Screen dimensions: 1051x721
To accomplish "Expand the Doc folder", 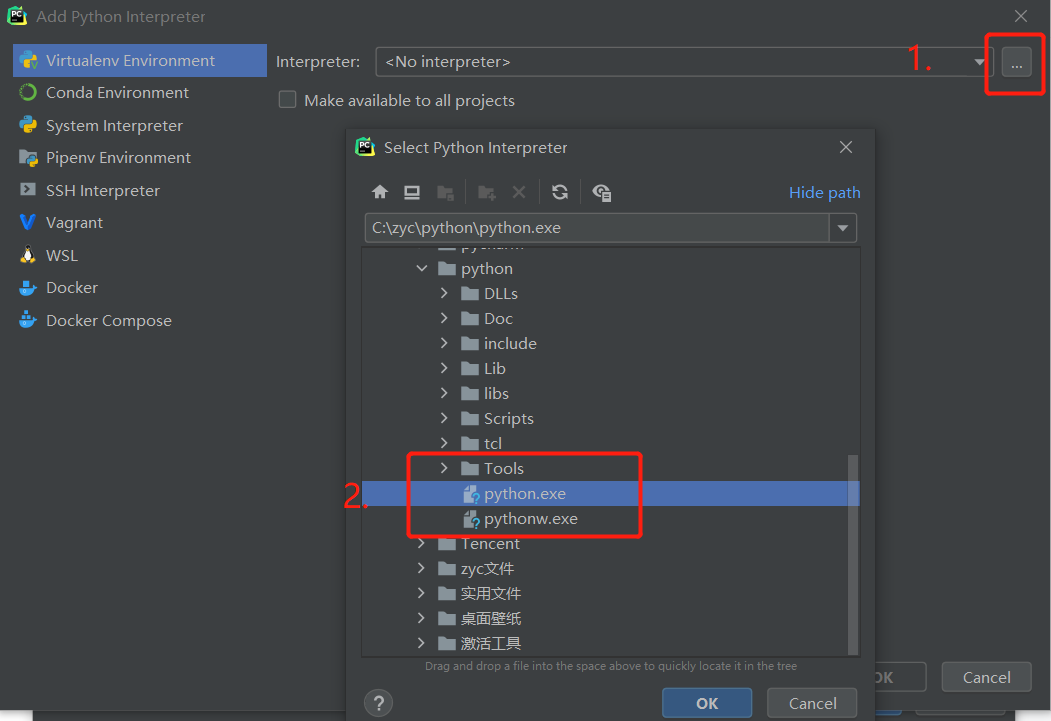I will tap(444, 318).
